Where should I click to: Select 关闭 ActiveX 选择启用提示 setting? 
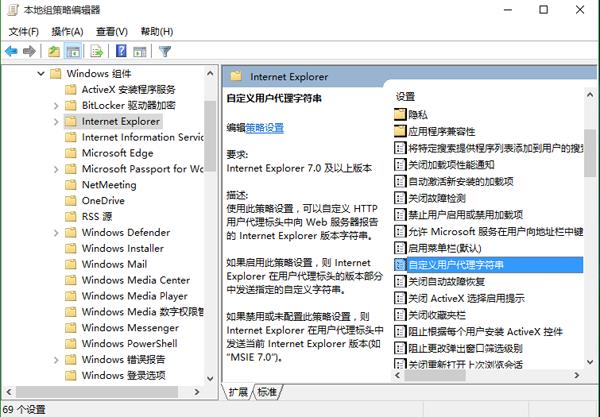[x=466, y=298]
